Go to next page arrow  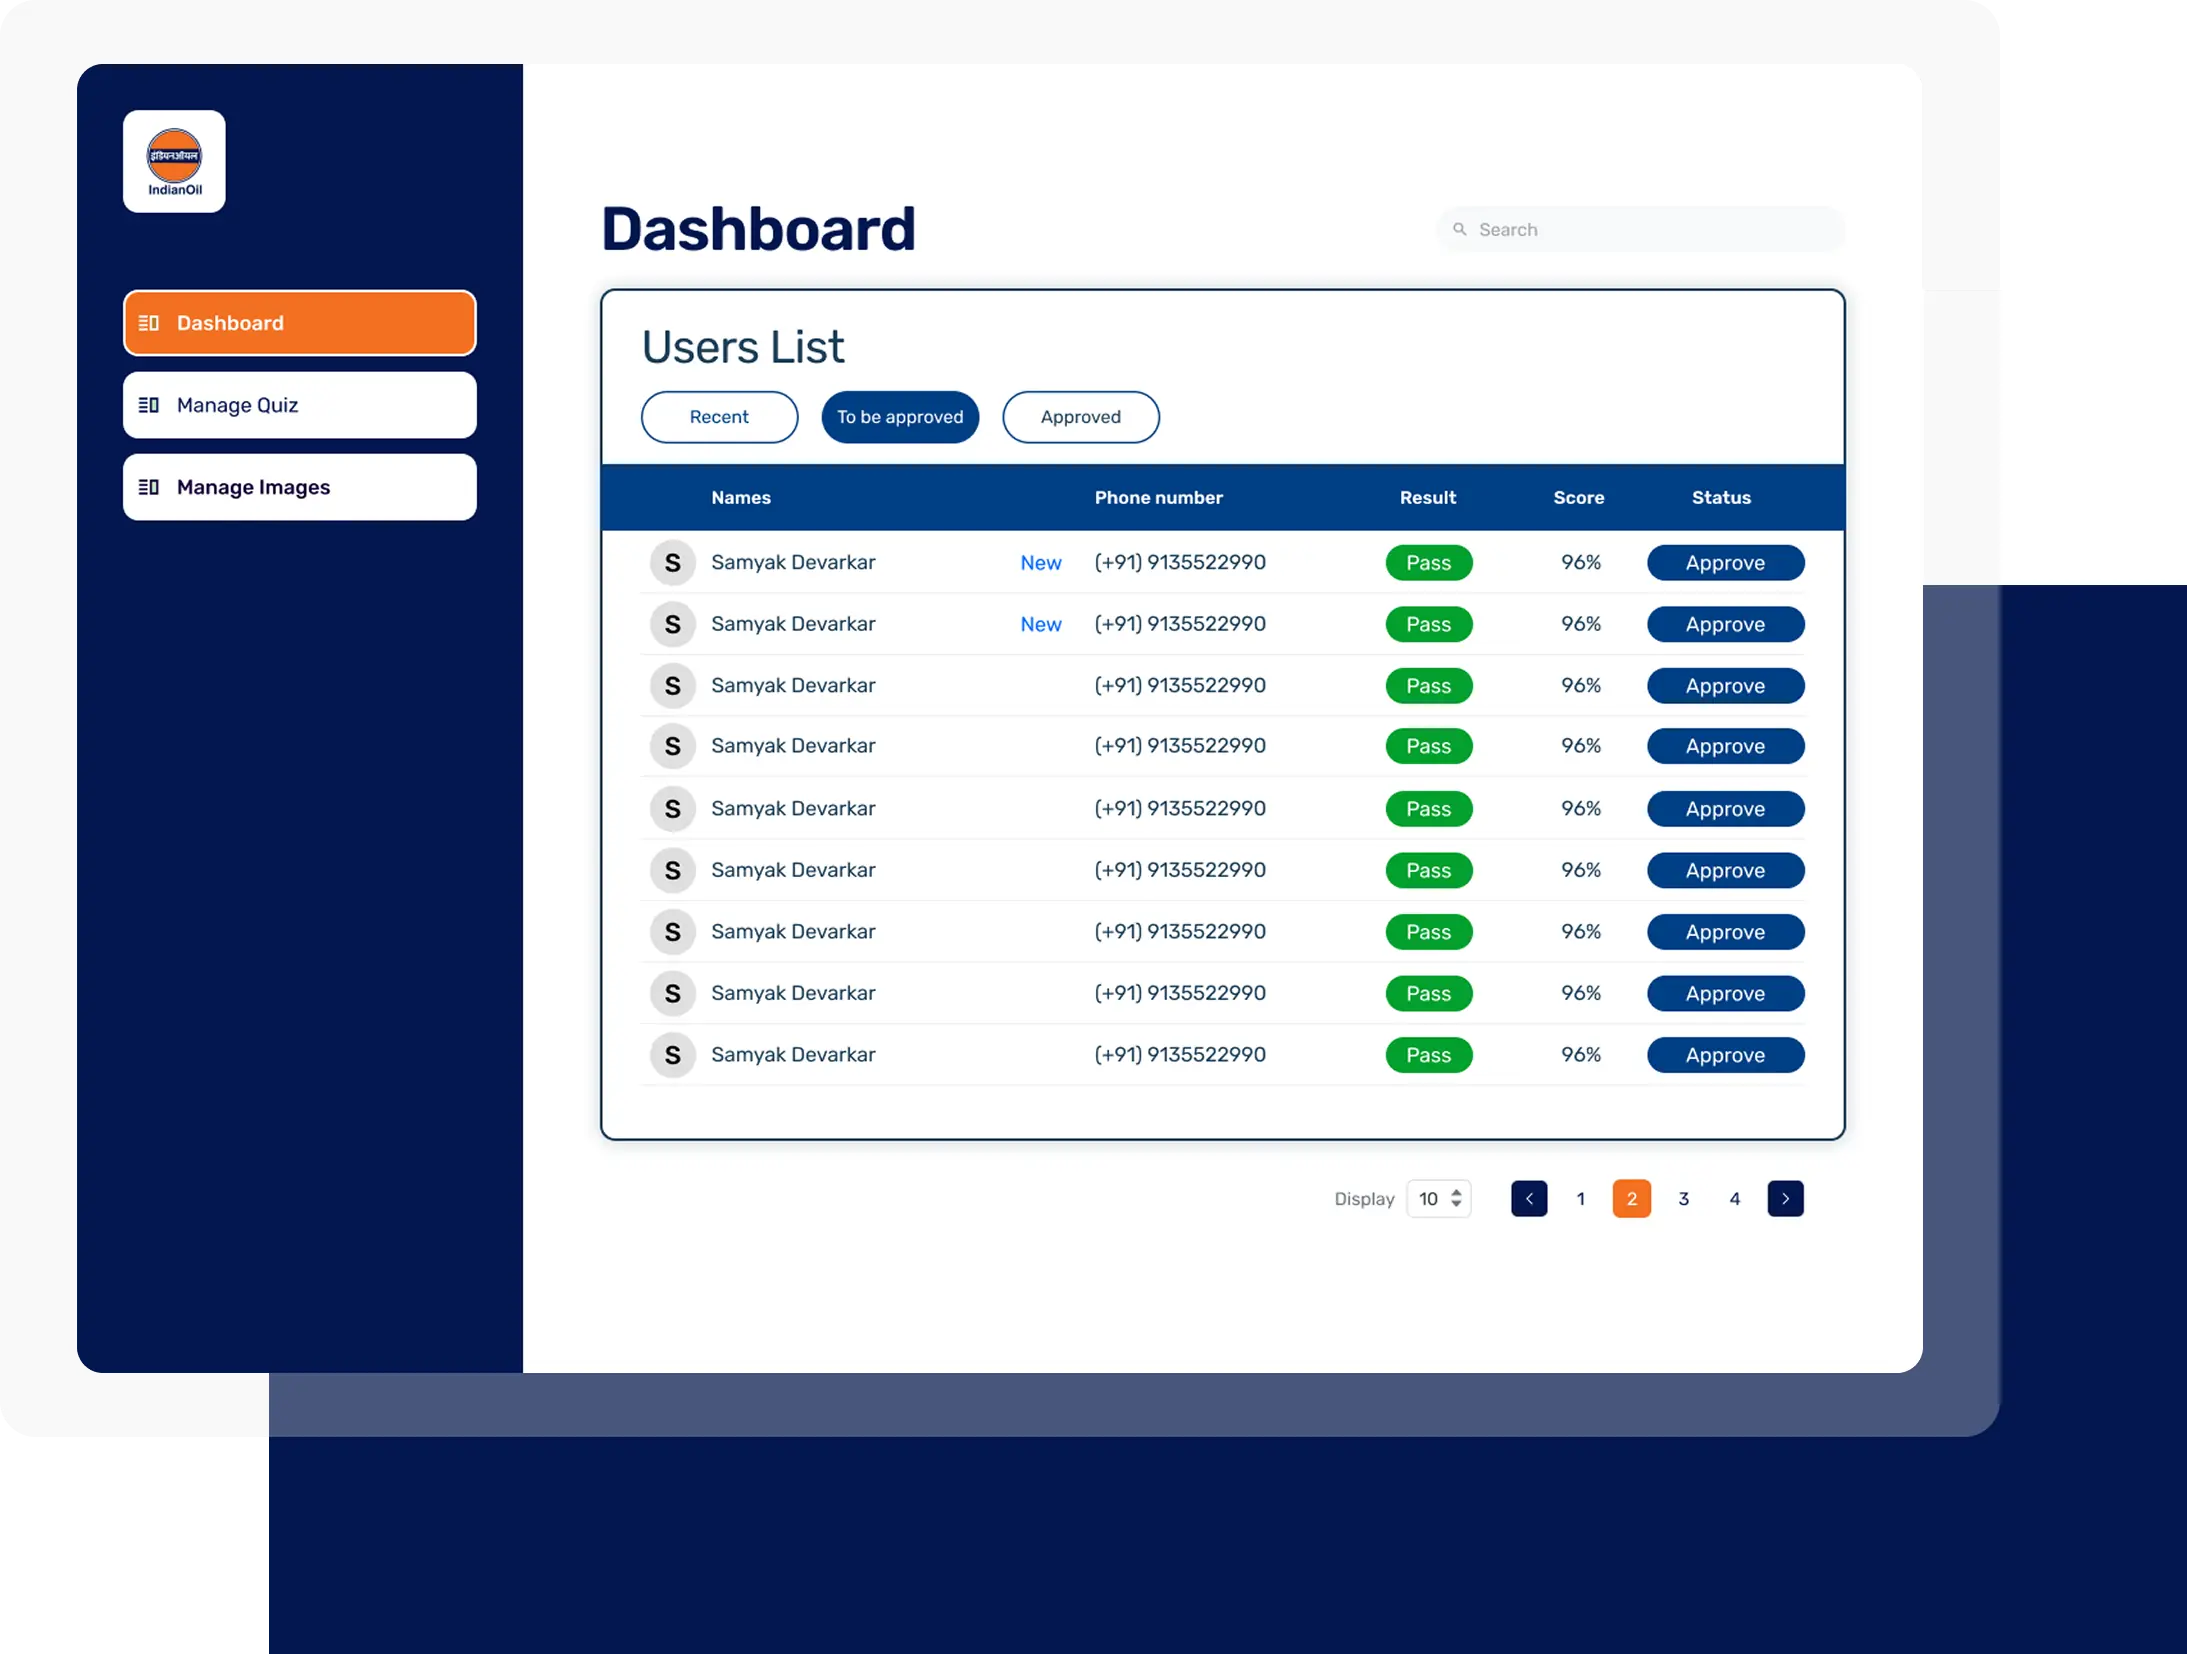(x=1785, y=1198)
